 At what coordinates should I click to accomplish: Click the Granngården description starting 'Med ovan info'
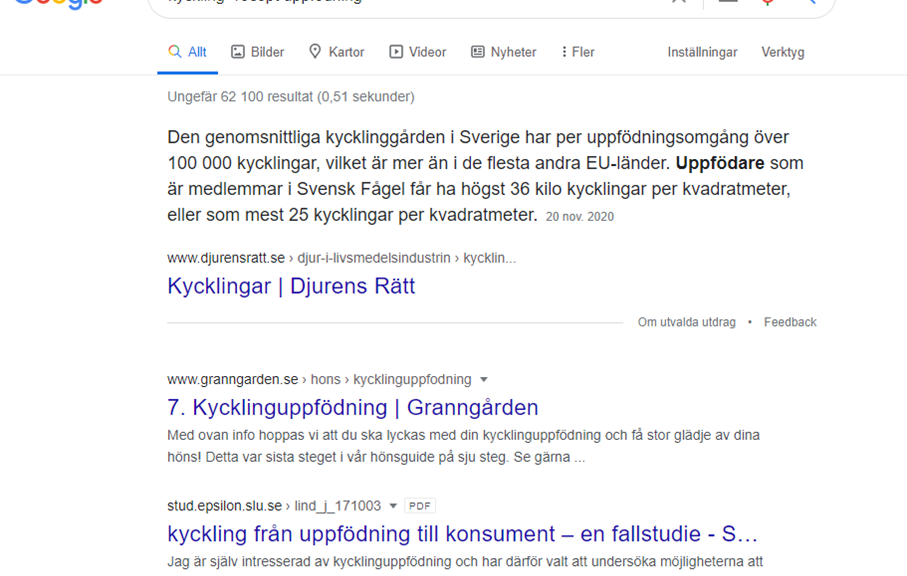[463, 446]
